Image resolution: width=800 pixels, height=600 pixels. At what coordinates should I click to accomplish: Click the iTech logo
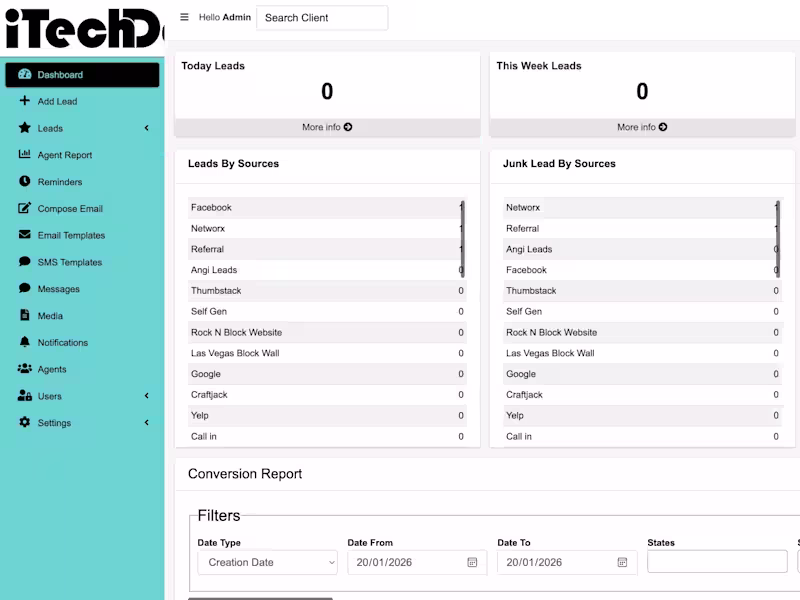(85, 28)
